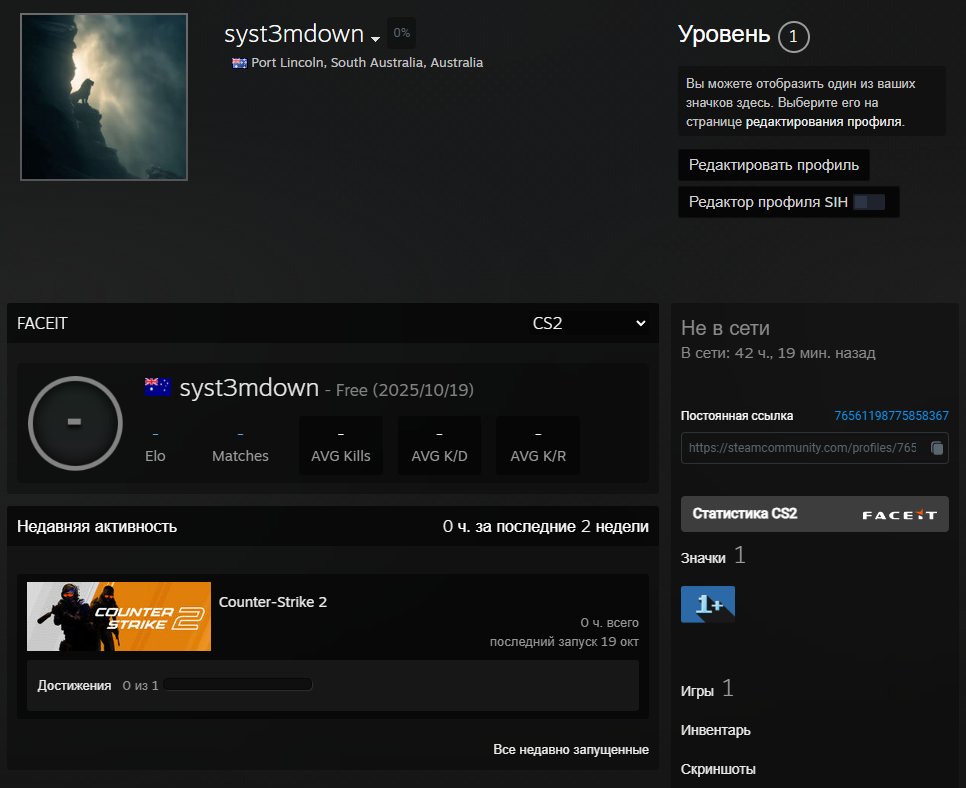Screen dimensions: 966x788
Task: Open the Скриншоты section
Action: click(718, 769)
